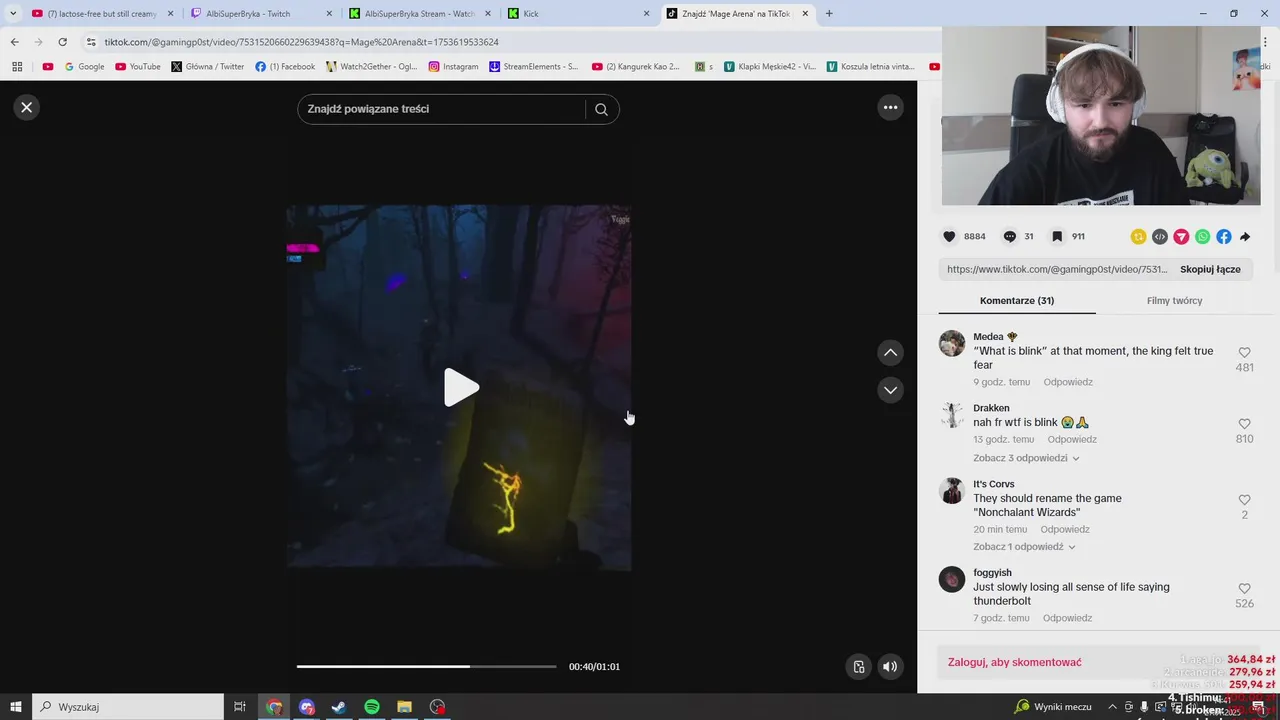Switch to the AlbiSuperBryka Stream Kick tab

tap(420, 14)
